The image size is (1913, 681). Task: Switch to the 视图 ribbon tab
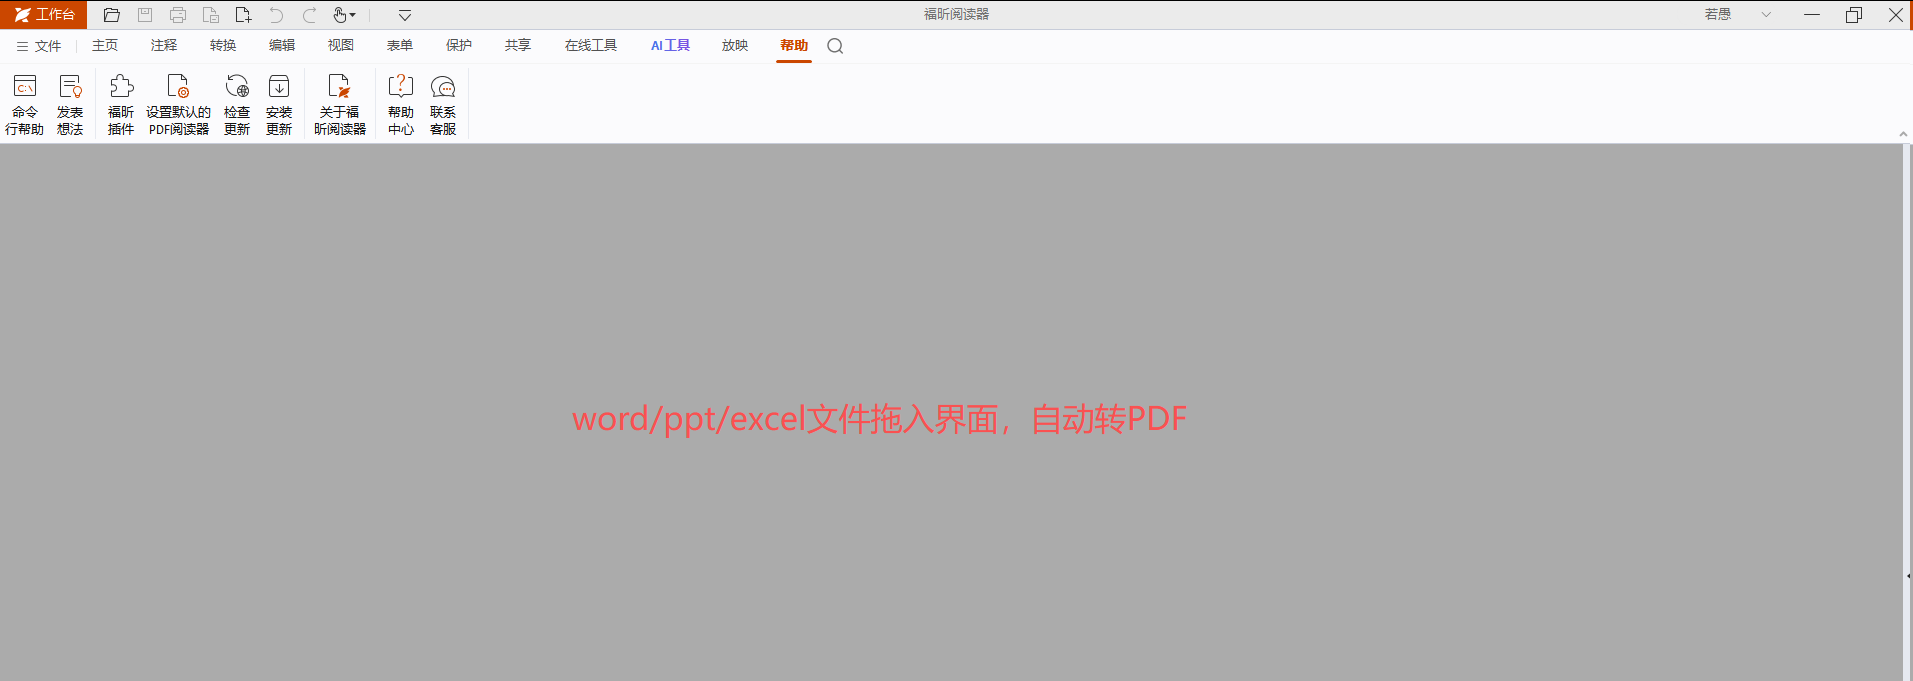[x=341, y=45]
